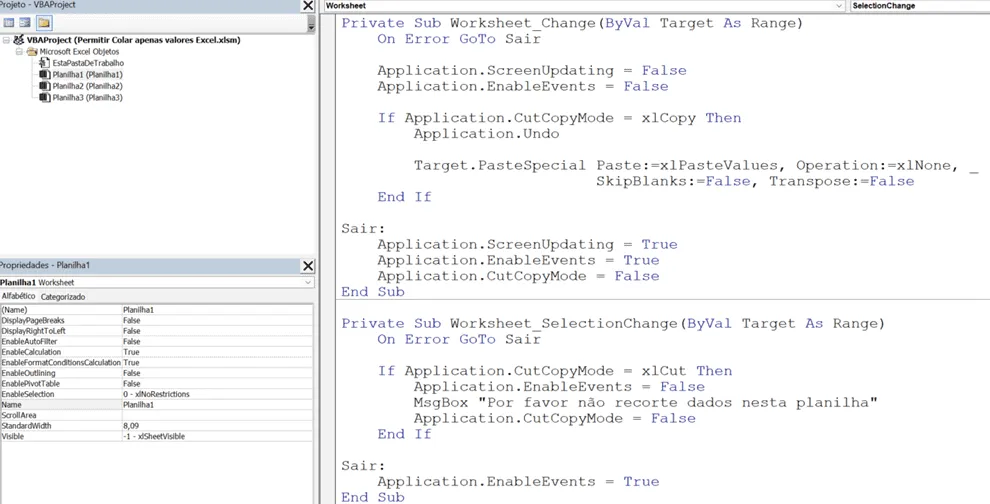Click the EnableOutlining property row

point(156,373)
